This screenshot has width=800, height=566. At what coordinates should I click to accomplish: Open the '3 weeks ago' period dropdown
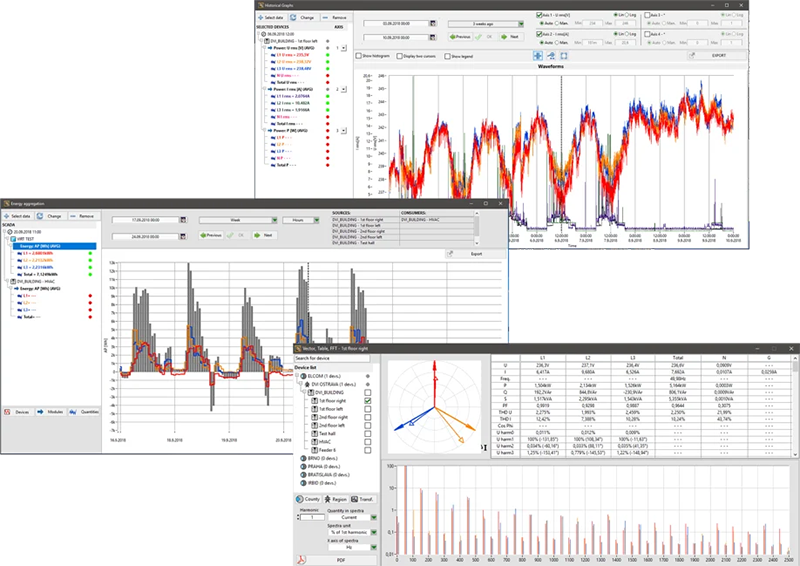[521, 23]
